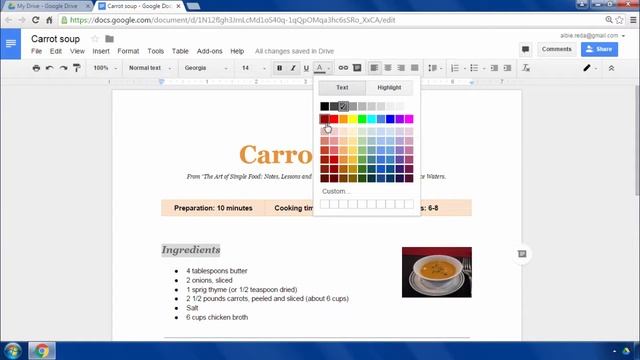Click the carrot soup image
Image resolution: width=640 pixels, height=360 pixels.
437,272
